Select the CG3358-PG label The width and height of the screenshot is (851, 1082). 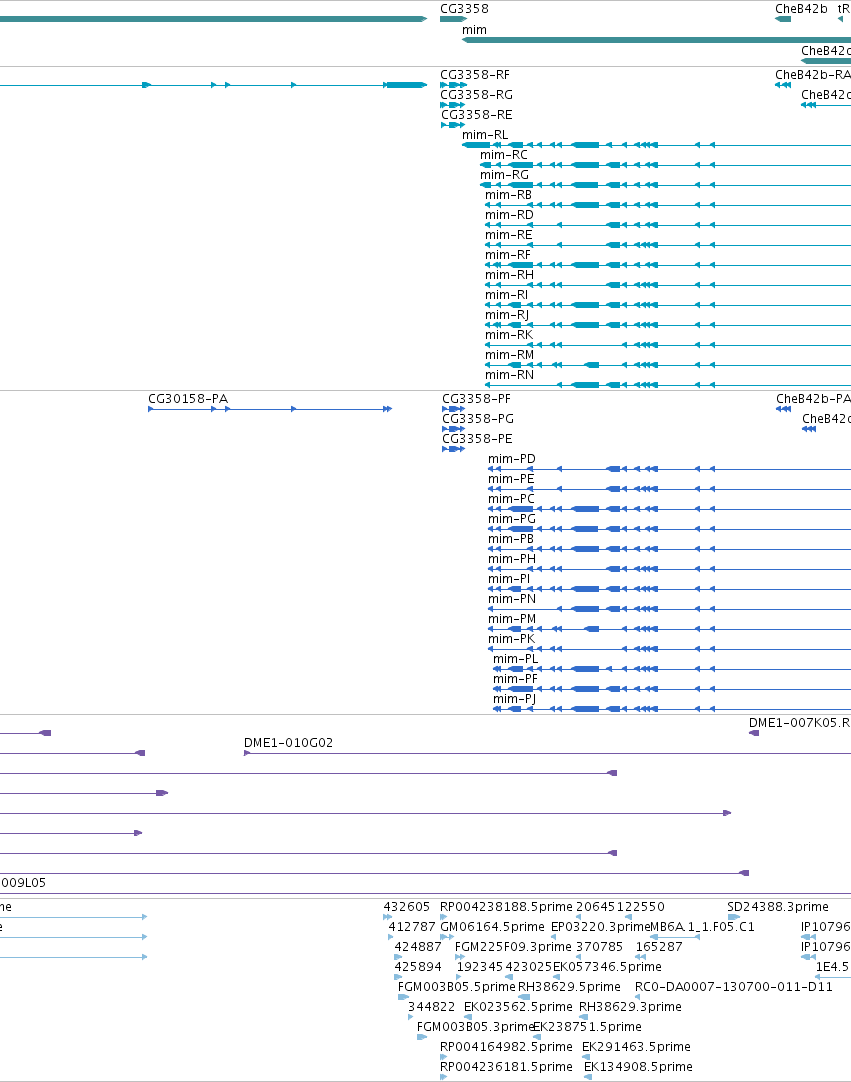(478, 419)
